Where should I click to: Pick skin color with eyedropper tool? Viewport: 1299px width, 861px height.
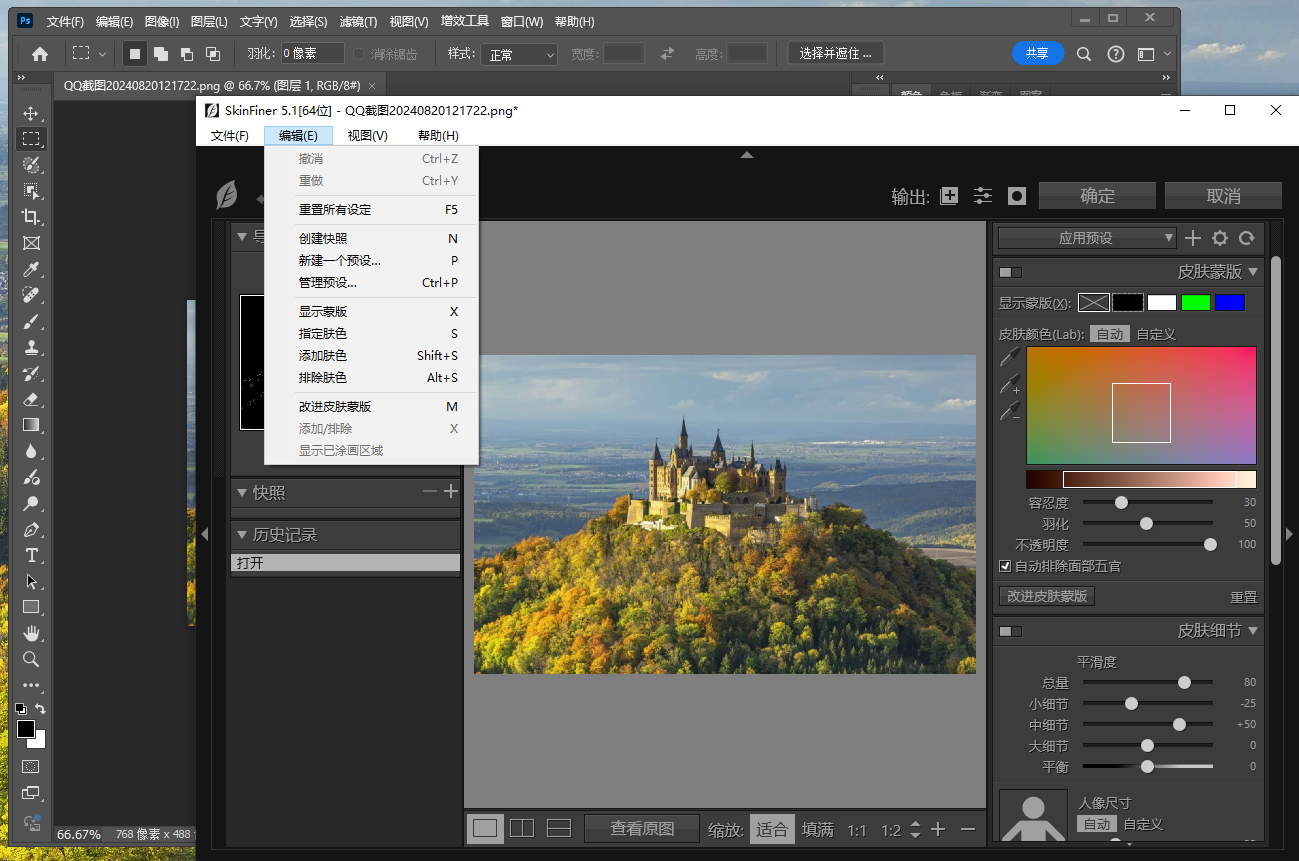point(1010,358)
